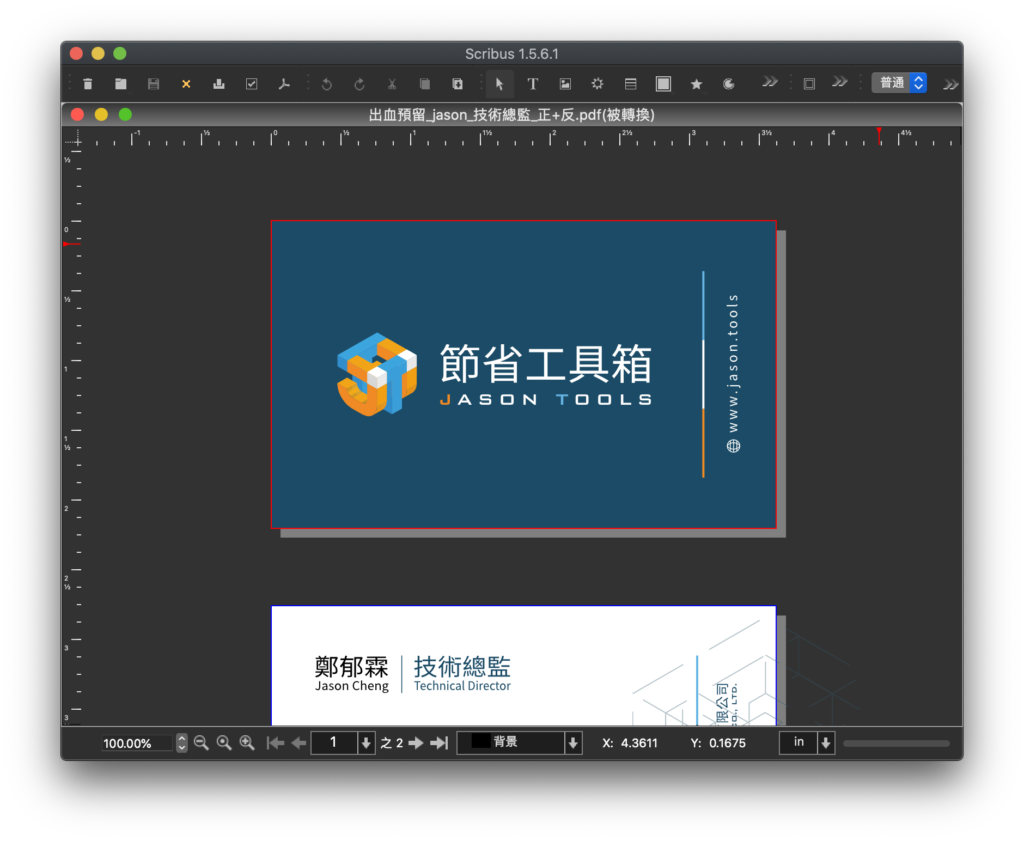Close the document with the orange X icon

coord(186,84)
